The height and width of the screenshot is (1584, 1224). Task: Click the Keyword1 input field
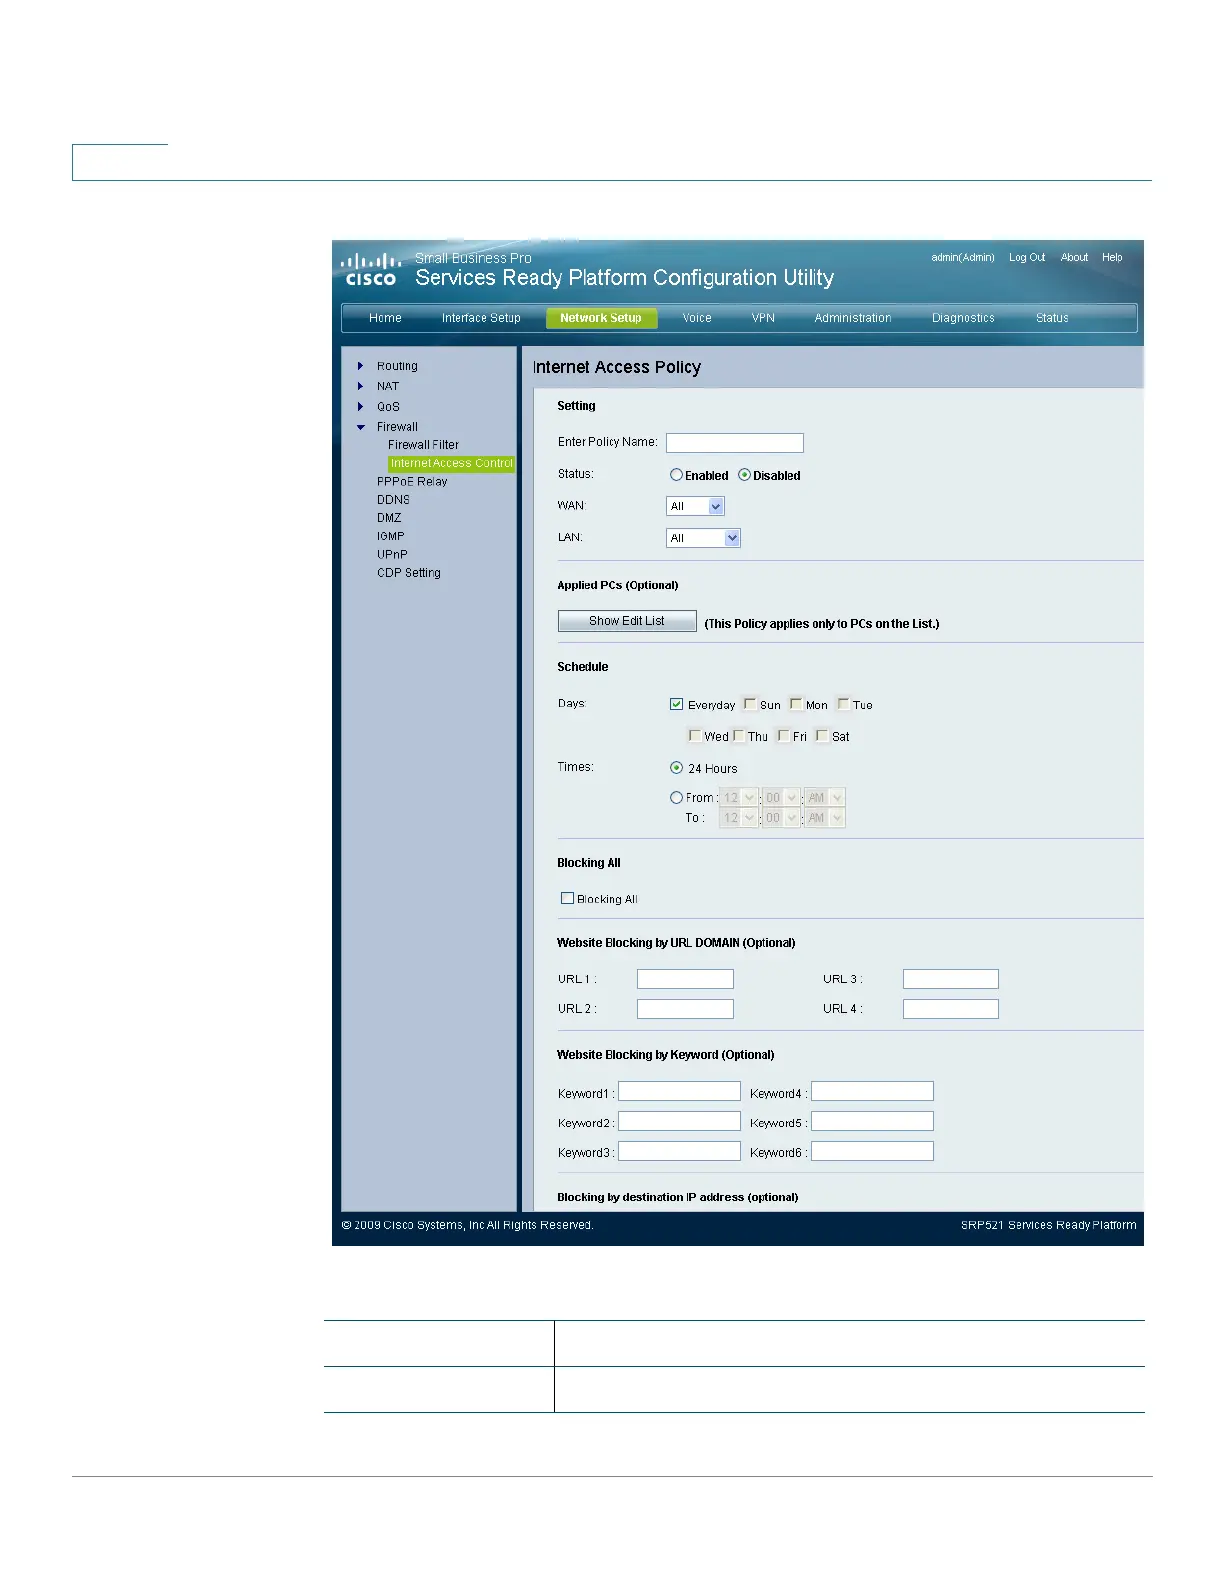680,1091
